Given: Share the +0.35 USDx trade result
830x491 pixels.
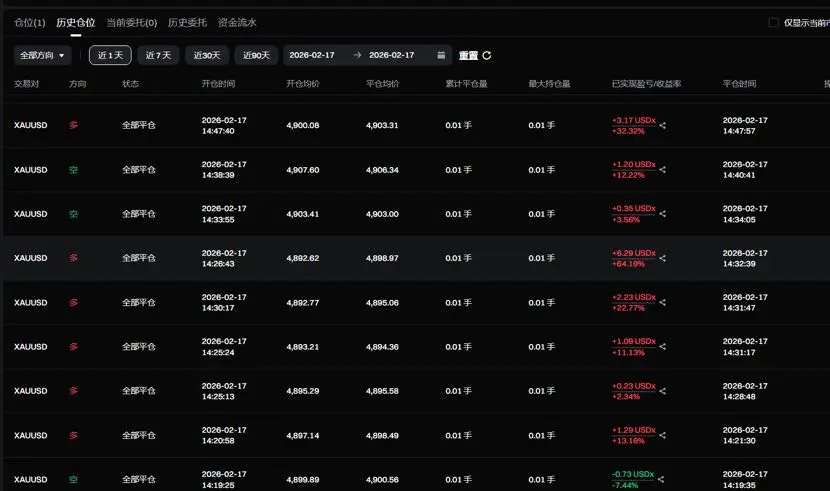Looking at the screenshot, I should [x=663, y=214].
